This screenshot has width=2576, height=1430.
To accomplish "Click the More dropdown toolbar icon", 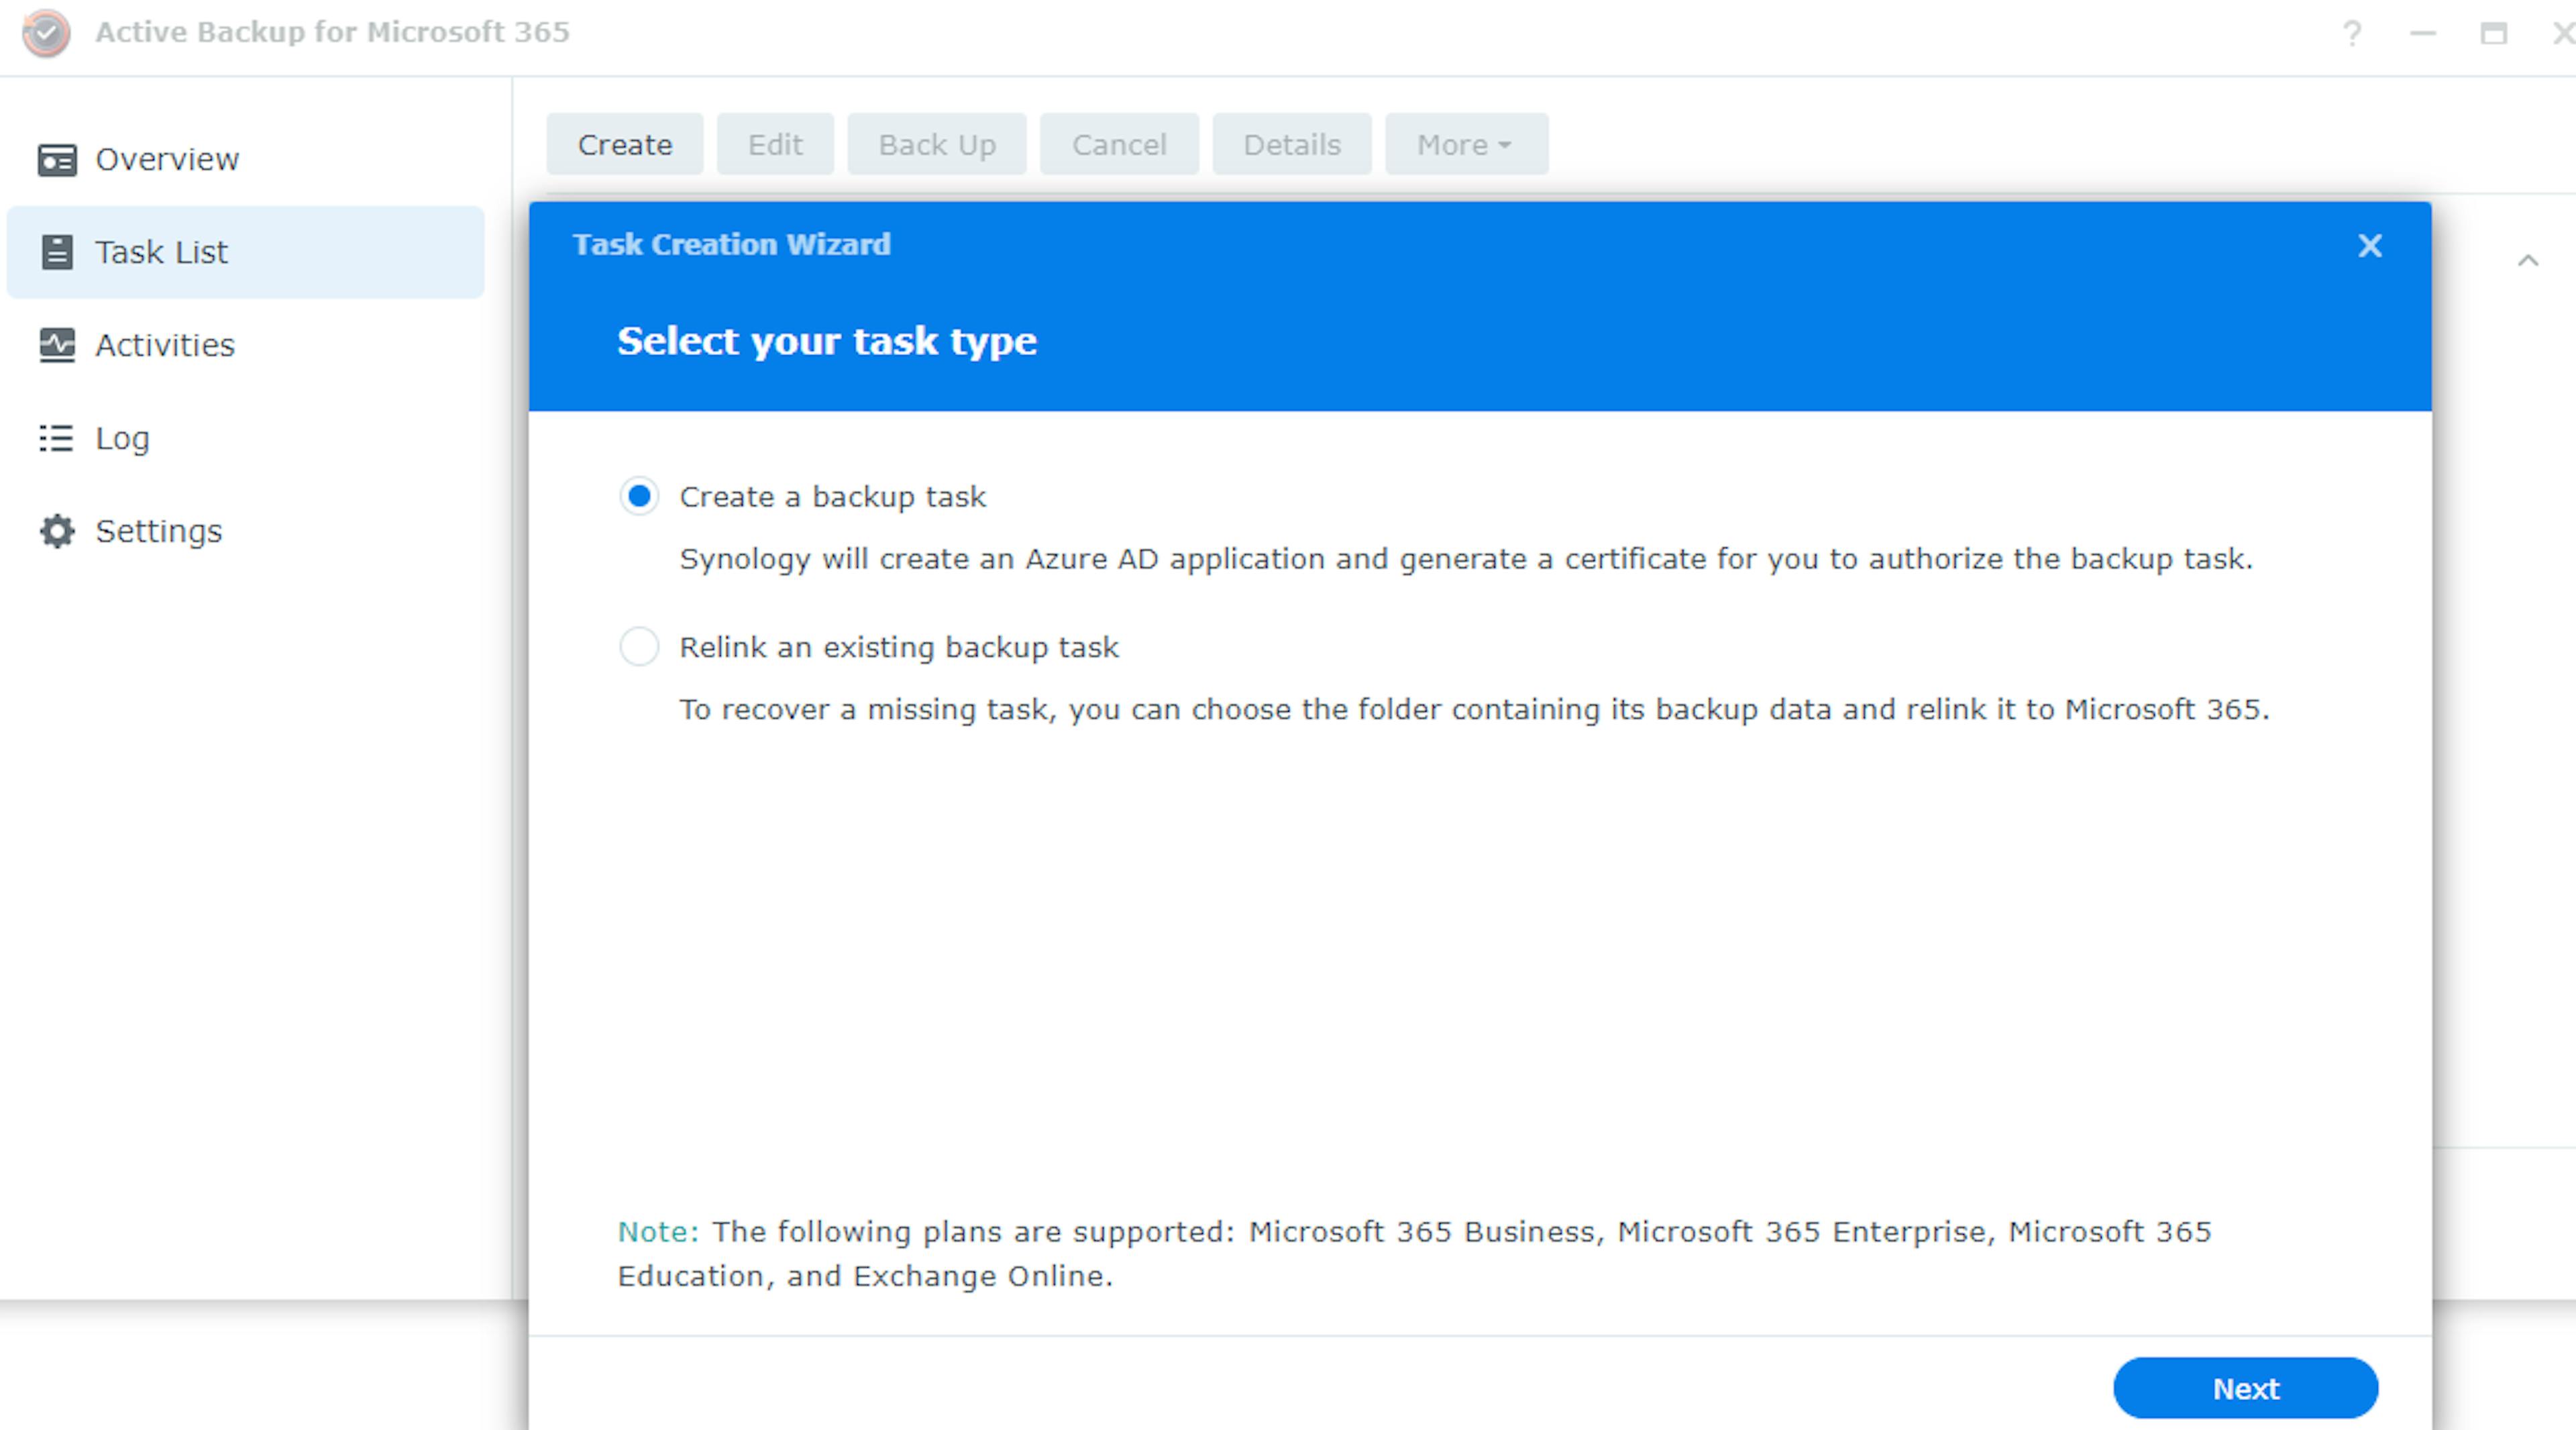I will coord(1466,144).
